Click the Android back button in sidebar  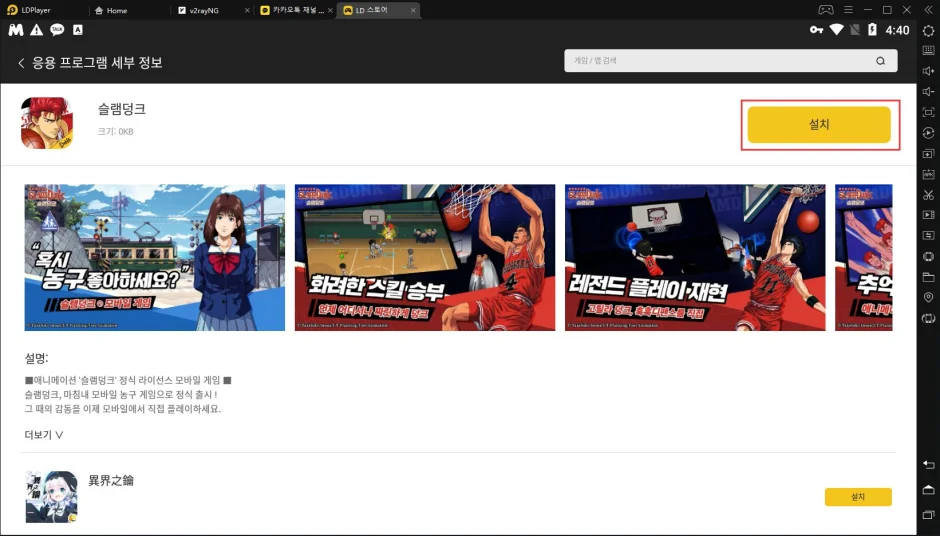(928, 465)
